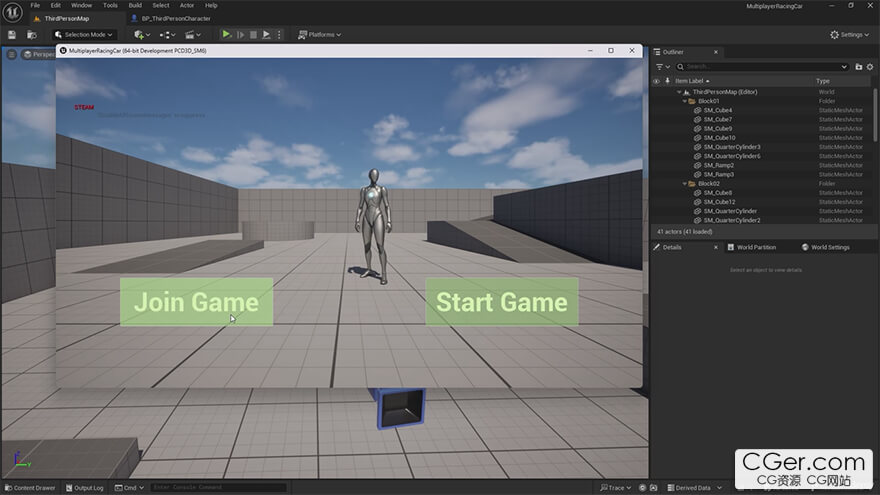This screenshot has height=495, width=880.
Task: Close the Details tab
Action: pyautogui.click(x=716, y=248)
